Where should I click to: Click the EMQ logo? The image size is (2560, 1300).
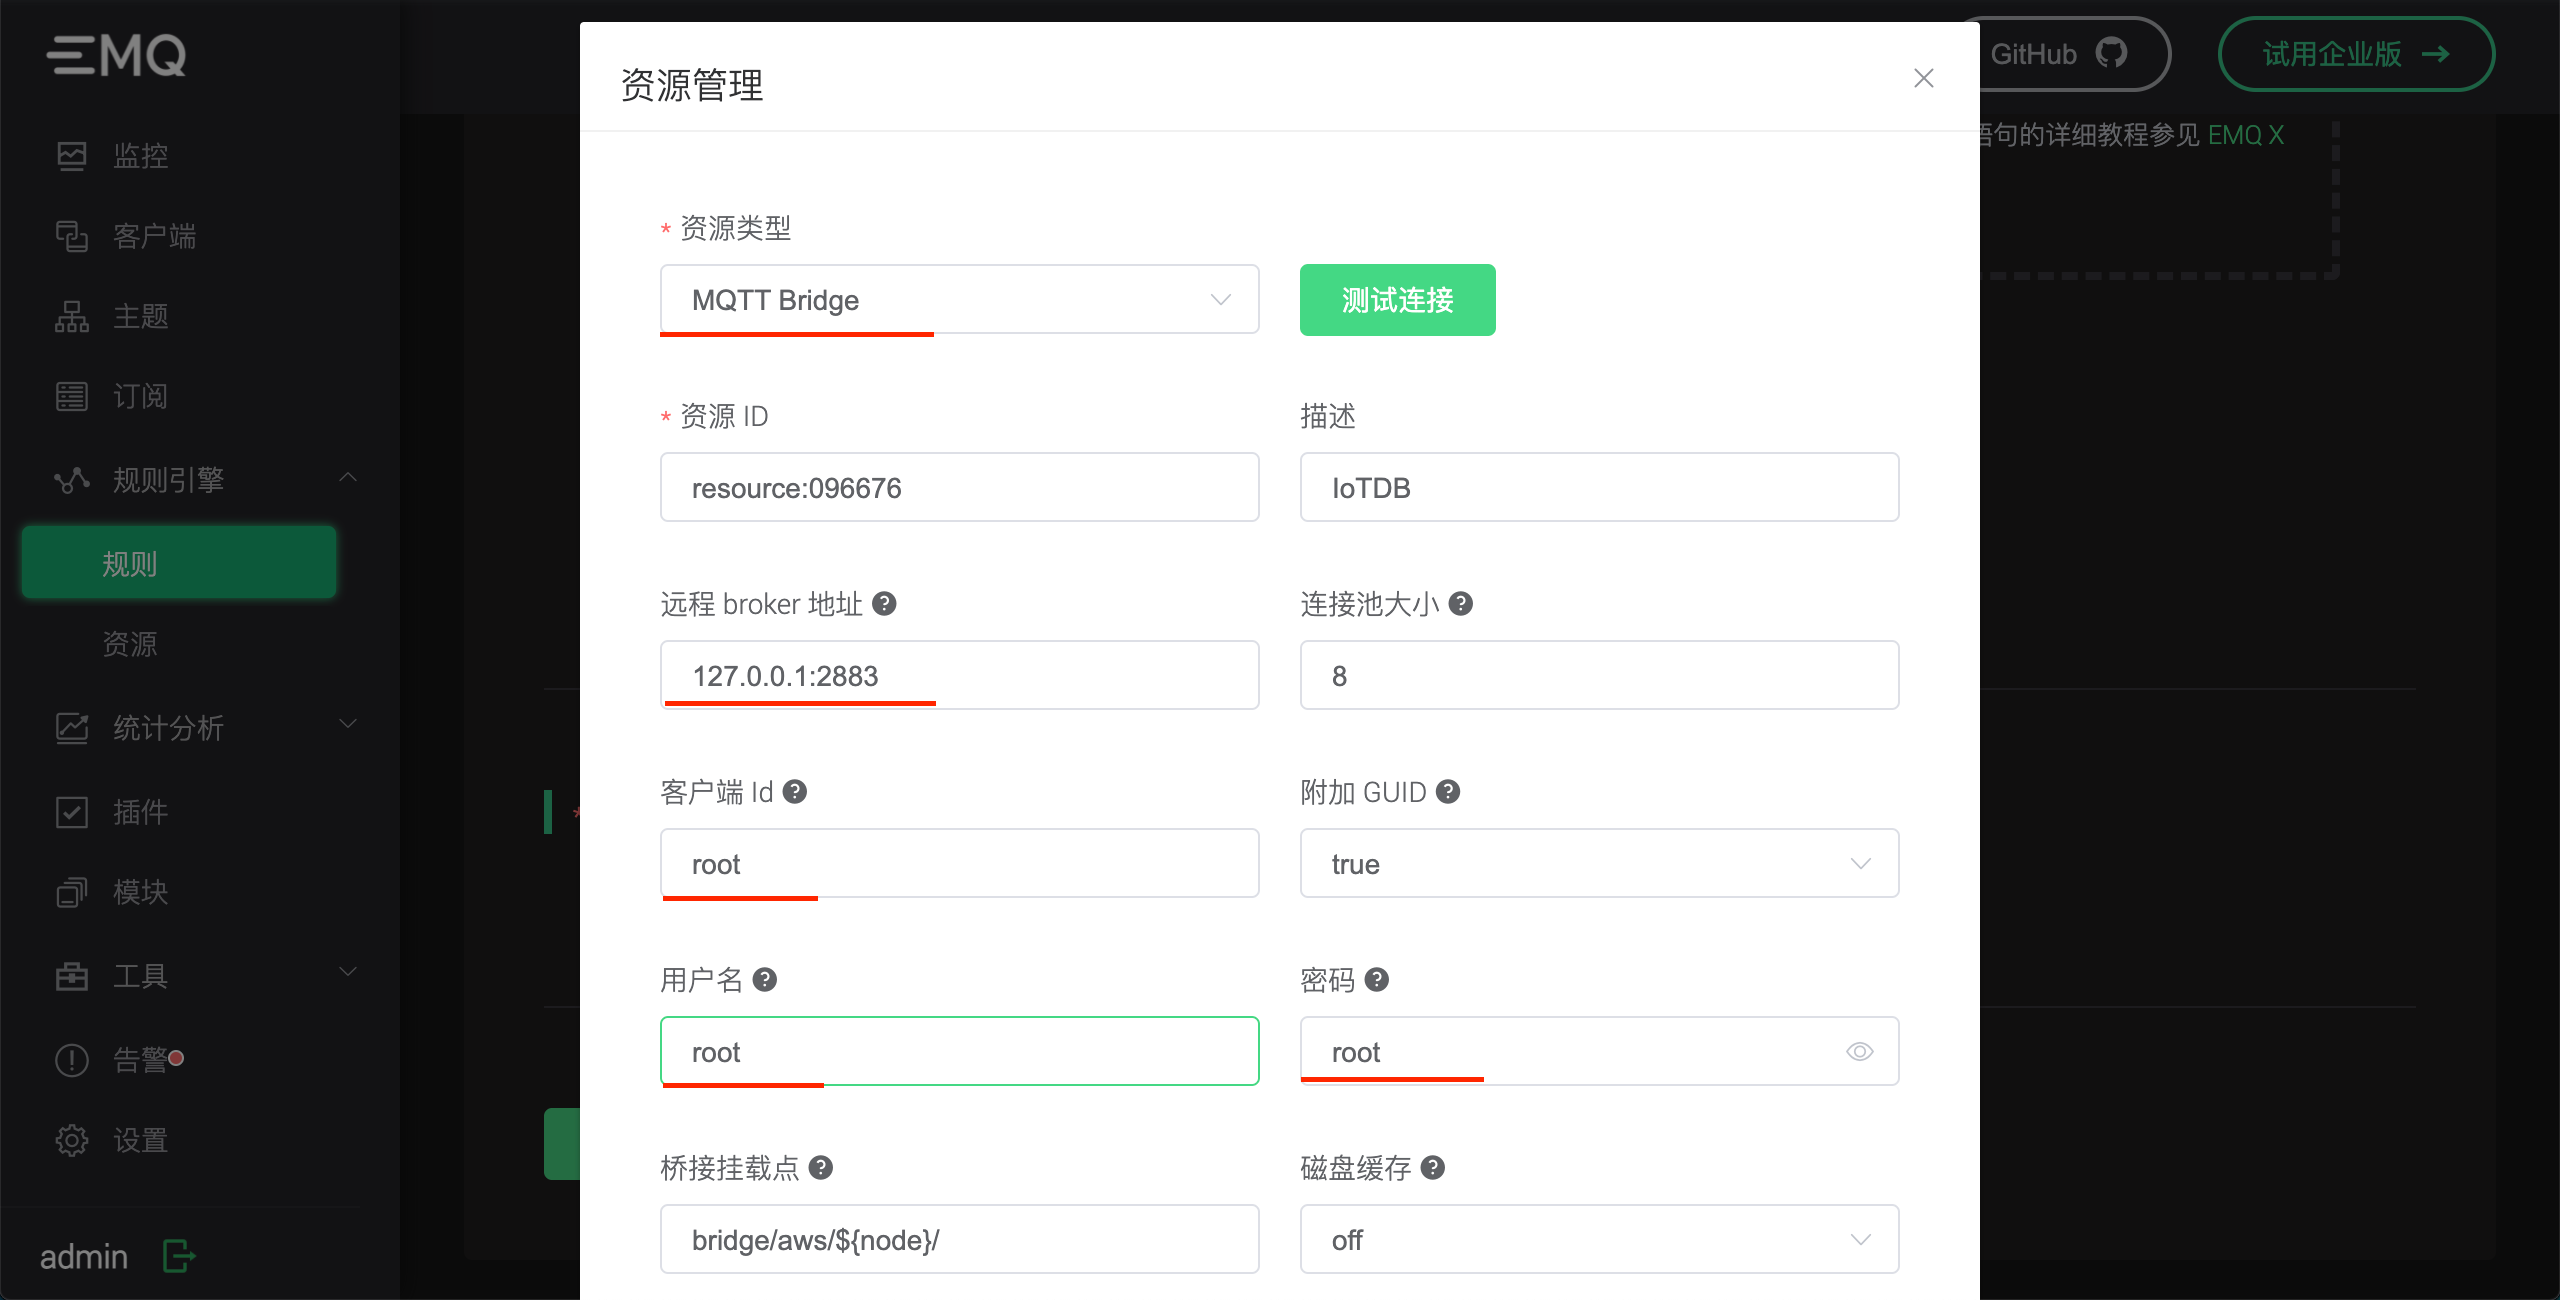[x=118, y=55]
